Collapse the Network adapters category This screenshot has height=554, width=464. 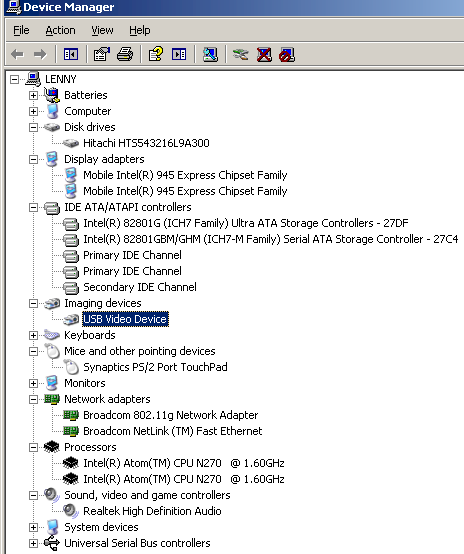pyautogui.click(x=33, y=399)
